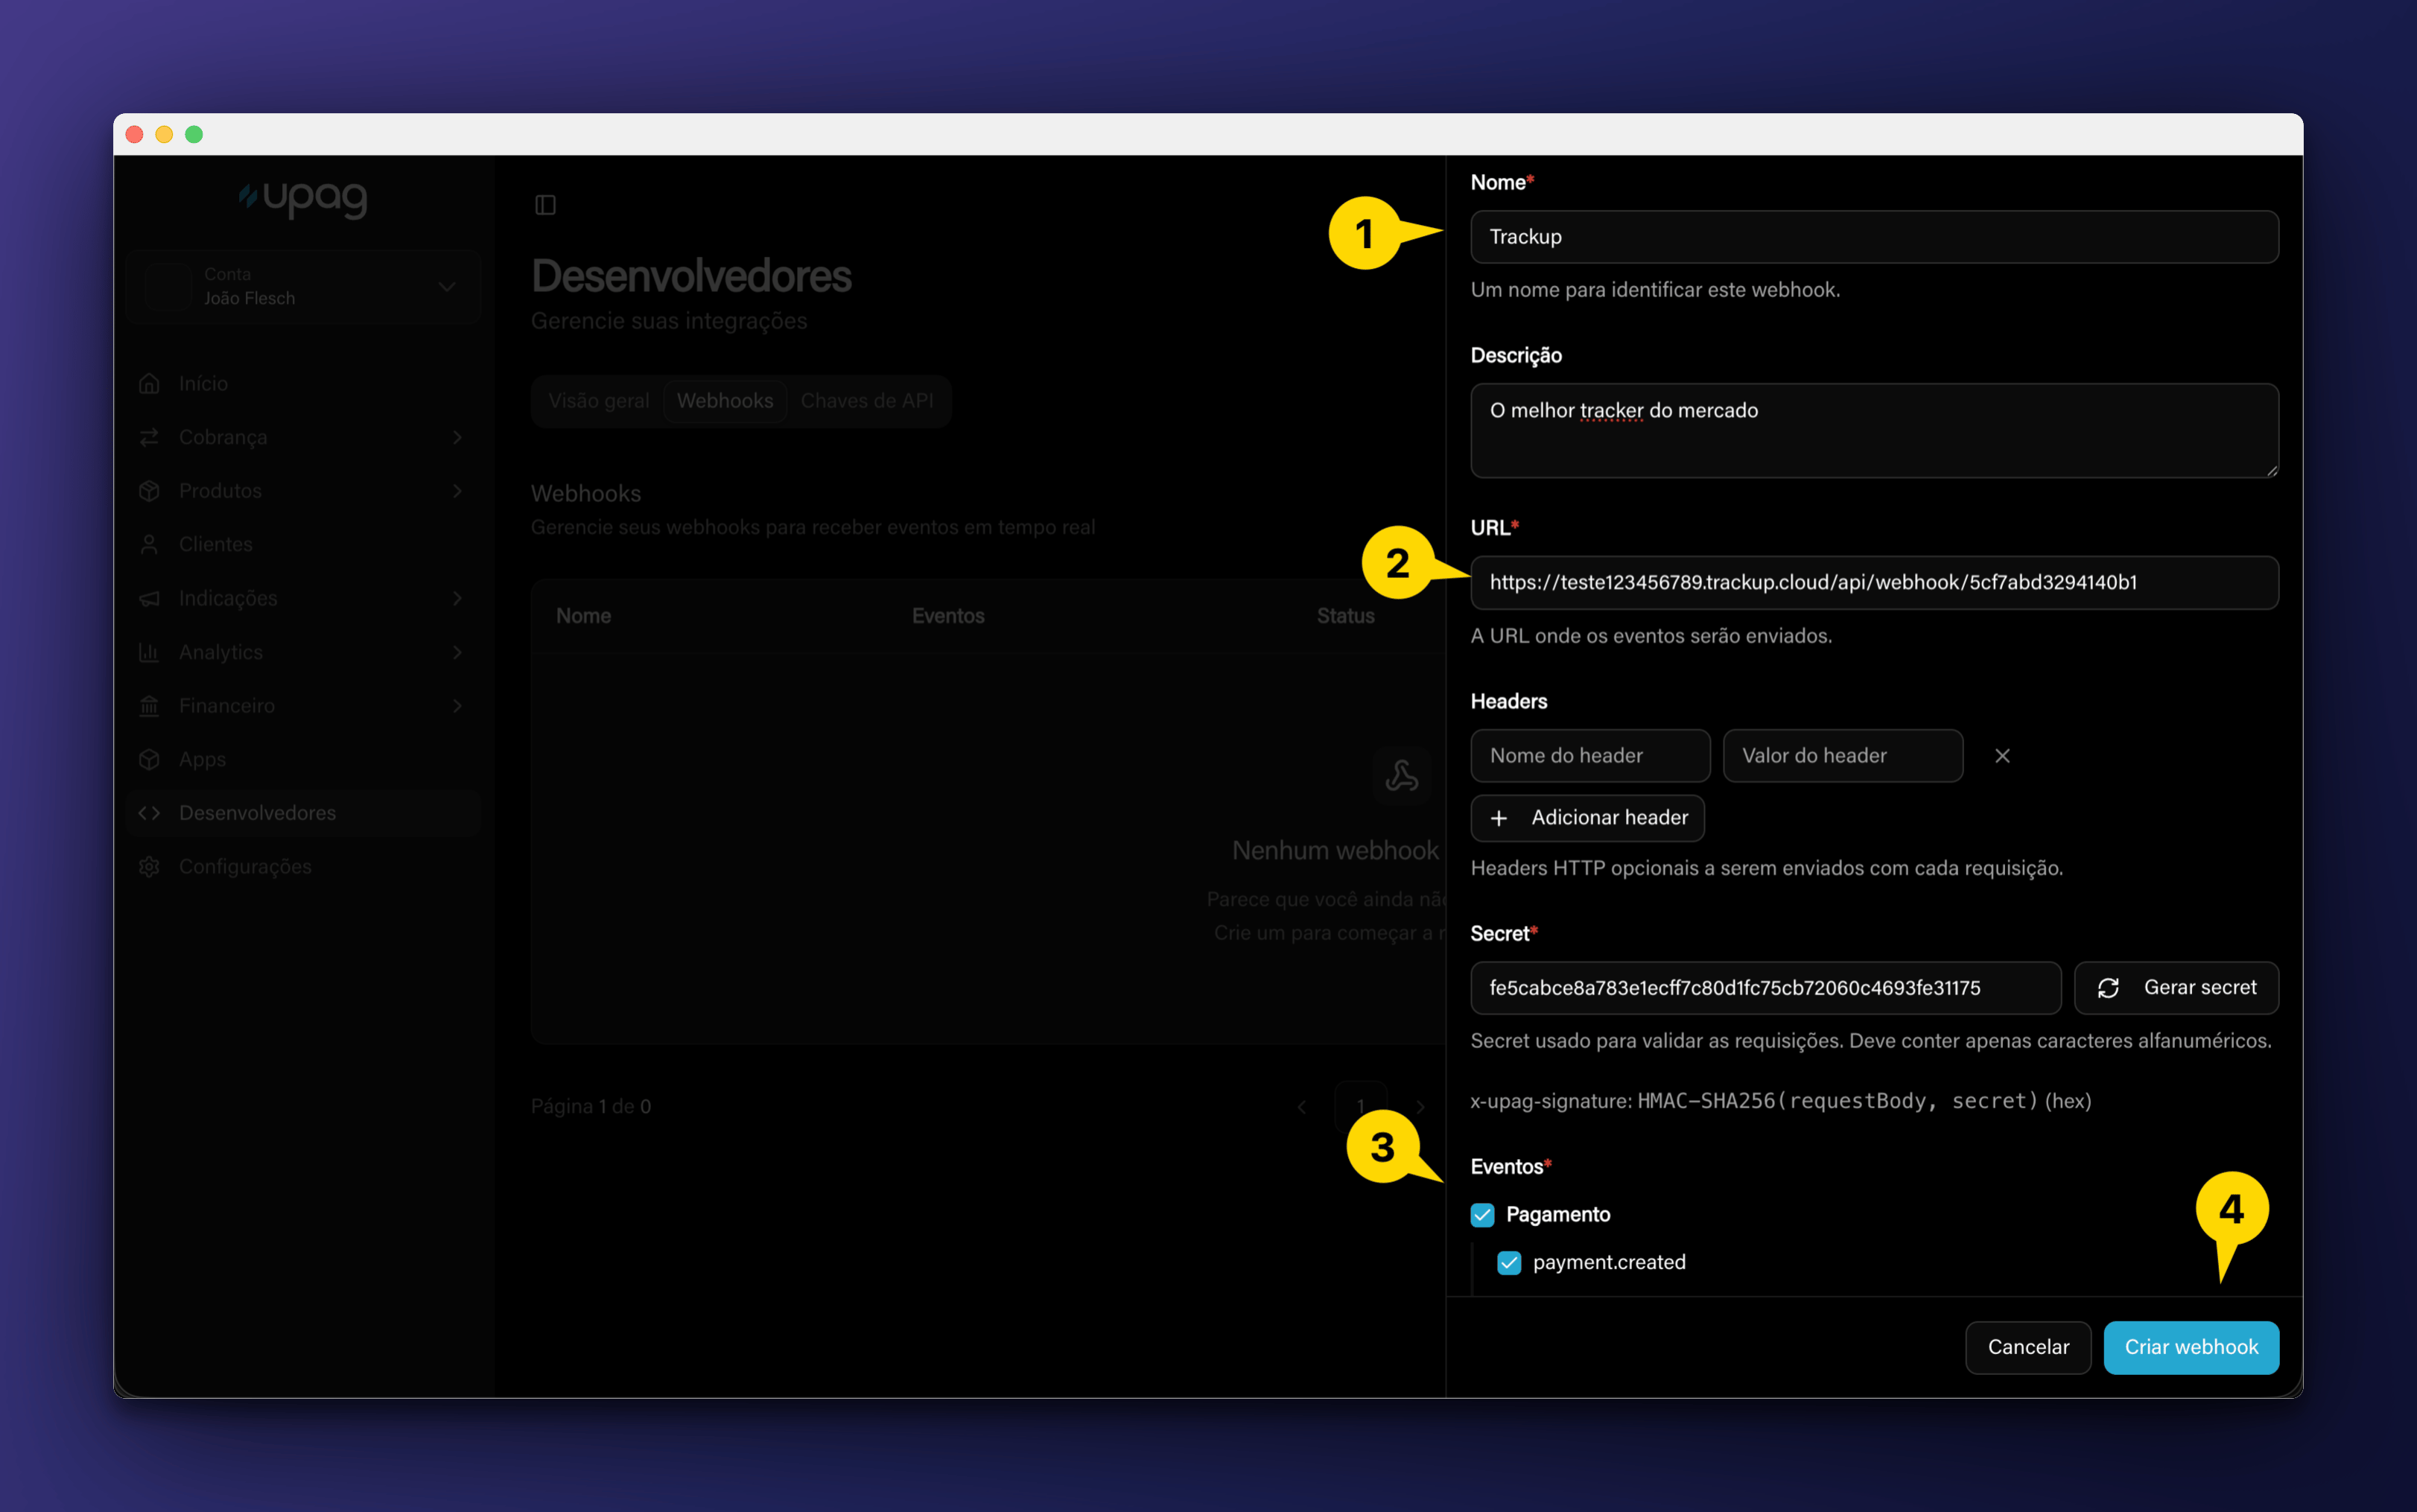Open Clientes in the sidebar
The image size is (2417, 1512).
tap(303, 544)
